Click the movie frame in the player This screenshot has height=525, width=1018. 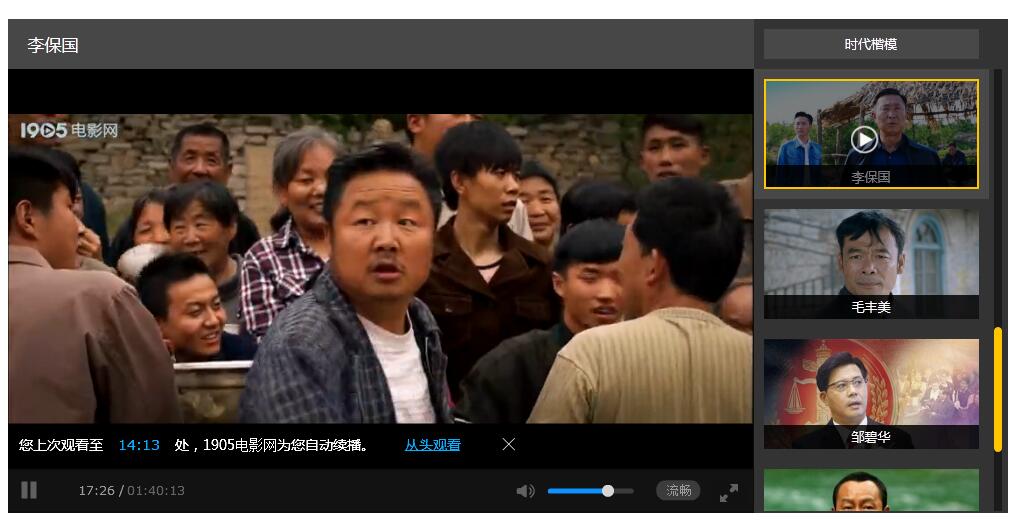pyautogui.click(x=380, y=269)
